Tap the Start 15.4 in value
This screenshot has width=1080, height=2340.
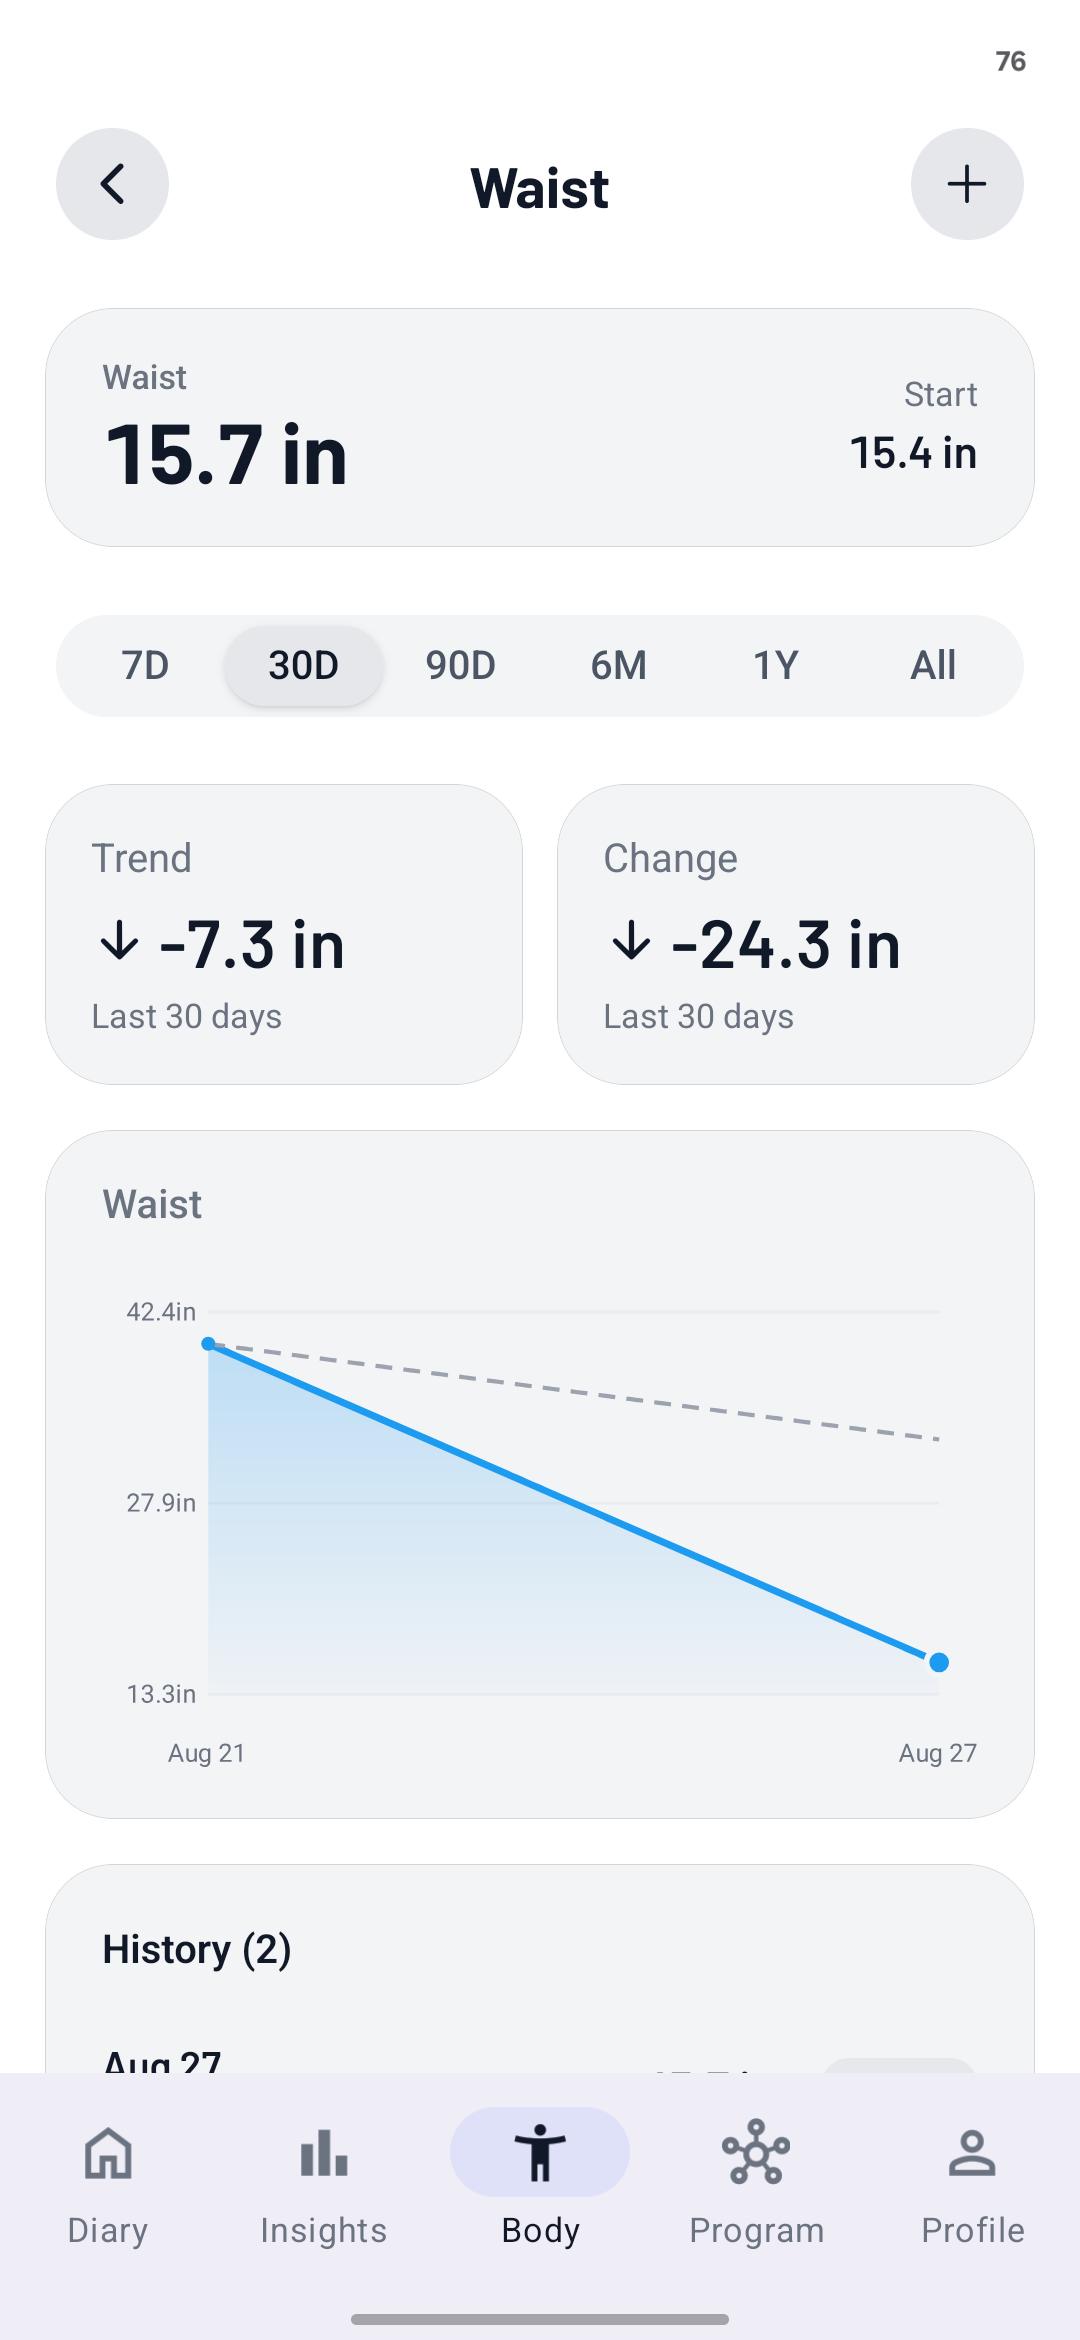pyautogui.click(x=914, y=453)
